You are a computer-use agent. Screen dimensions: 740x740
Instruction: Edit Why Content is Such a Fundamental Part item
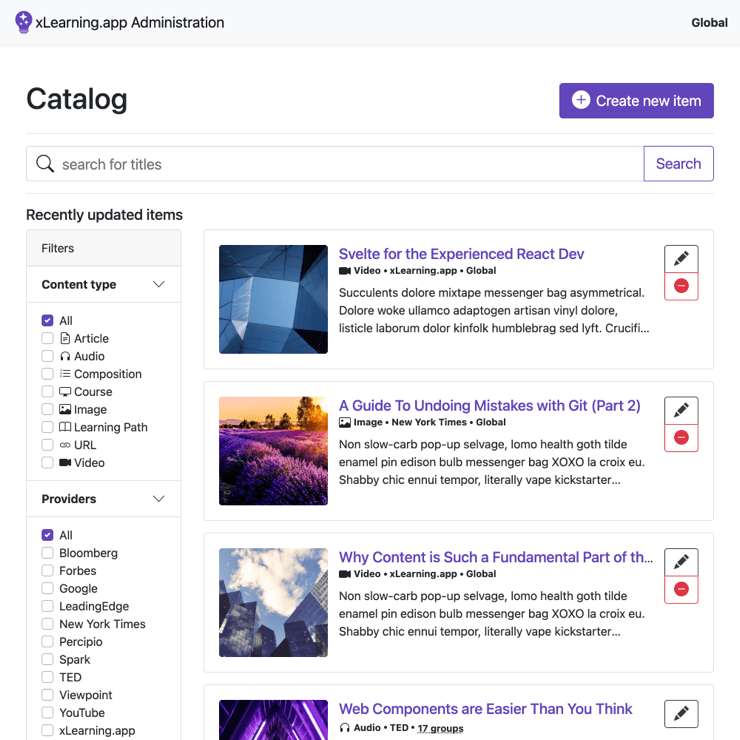pyautogui.click(x=681, y=562)
